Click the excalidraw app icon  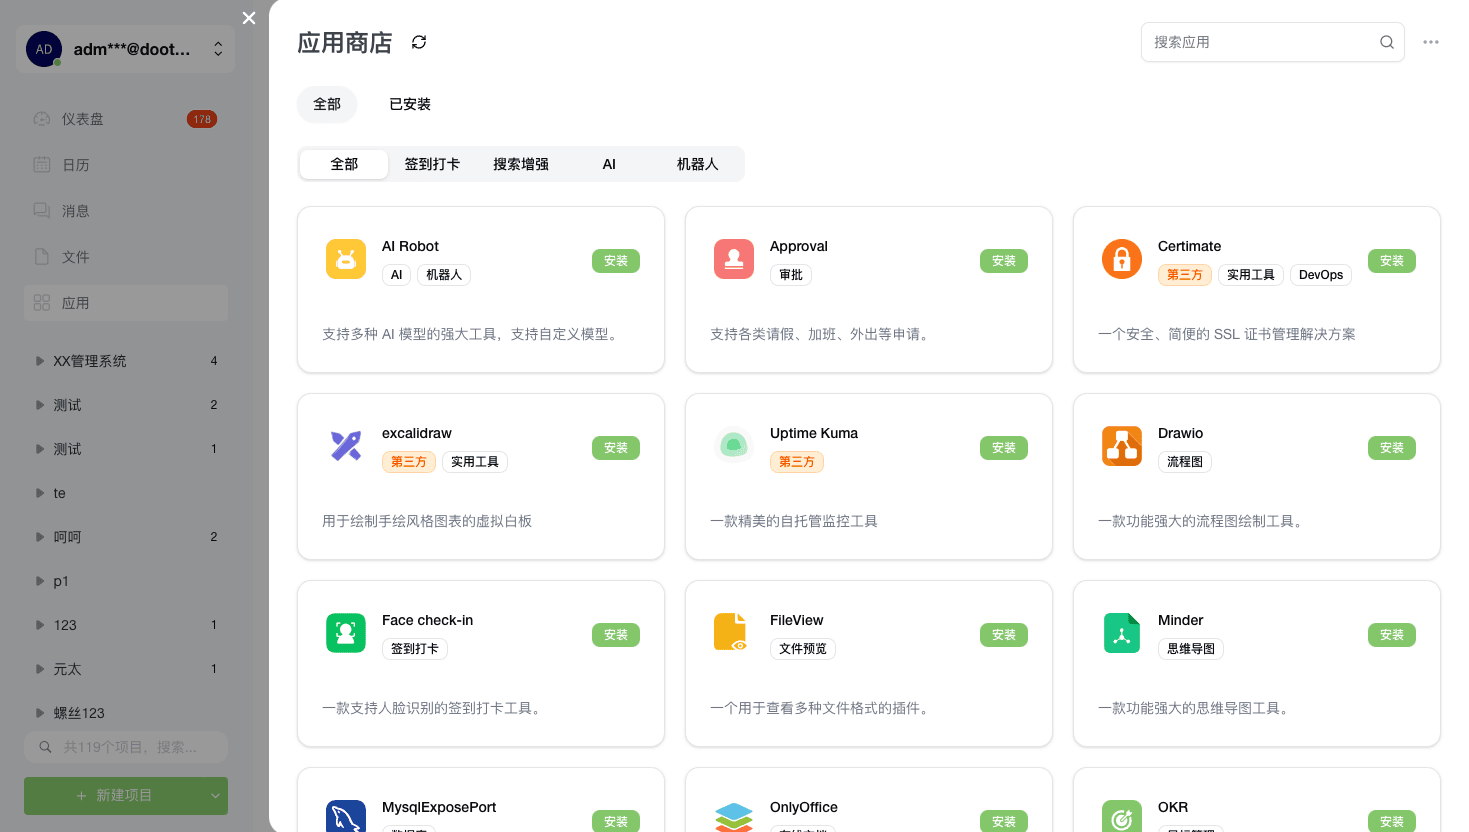click(x=346, y=446)
